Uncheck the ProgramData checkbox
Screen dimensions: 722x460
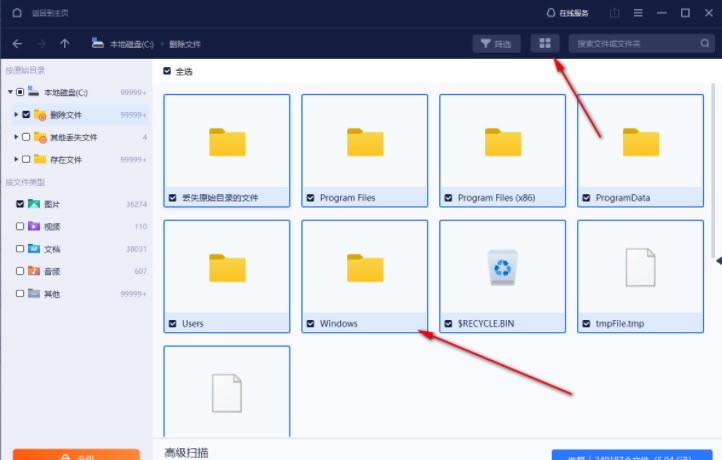[x=586, y=198]
